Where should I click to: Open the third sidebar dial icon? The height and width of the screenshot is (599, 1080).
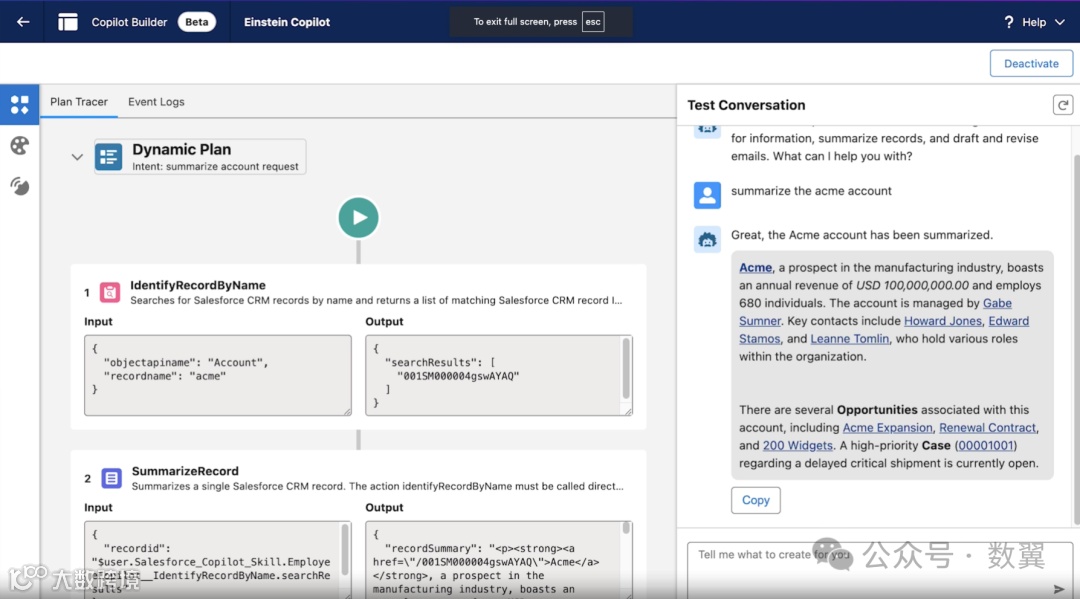pyautogui.click(x=19, y=186)
